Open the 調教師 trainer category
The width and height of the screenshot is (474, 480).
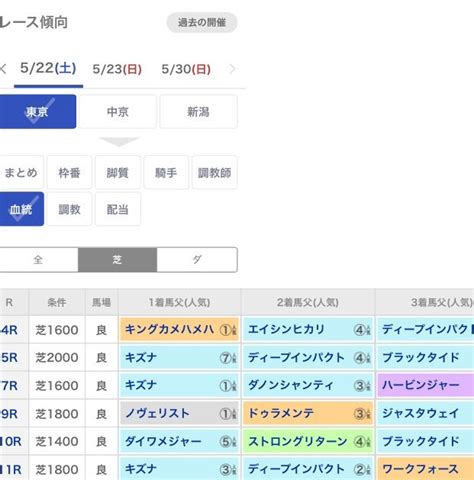tap(214, 173)
